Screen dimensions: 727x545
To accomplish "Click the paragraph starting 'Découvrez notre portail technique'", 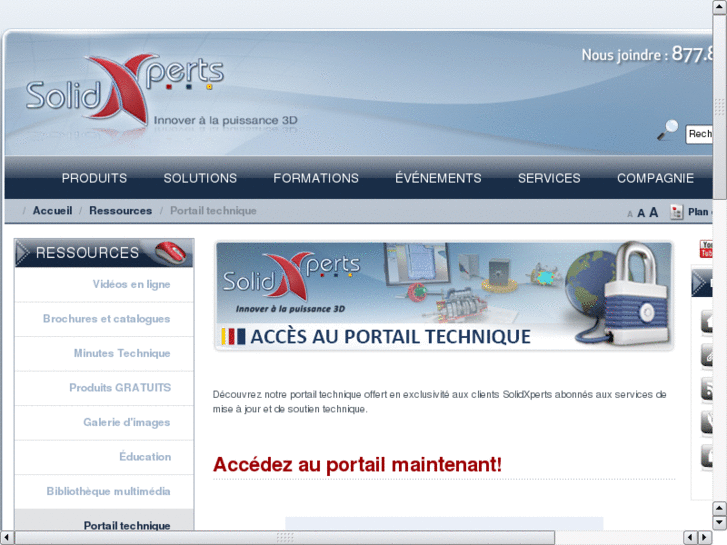I will click(x=440, y=402).
